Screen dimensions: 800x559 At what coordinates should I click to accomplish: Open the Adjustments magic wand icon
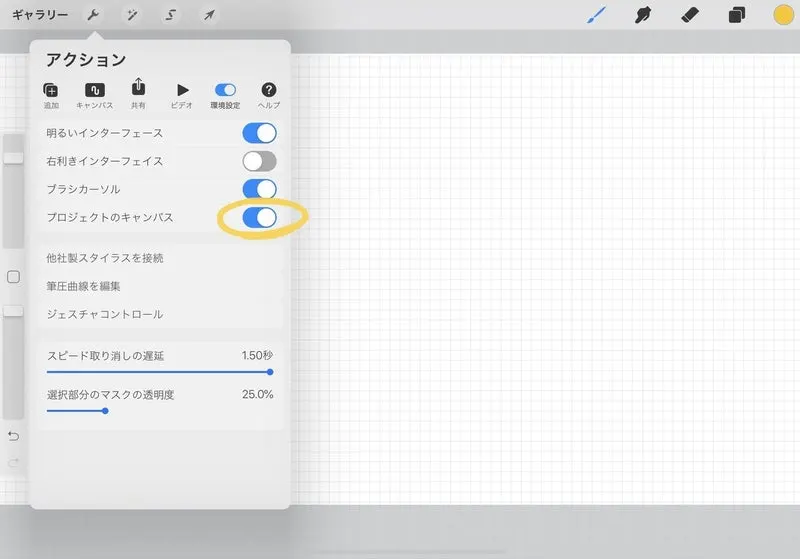pyautogui.click(x=132, y=15)
